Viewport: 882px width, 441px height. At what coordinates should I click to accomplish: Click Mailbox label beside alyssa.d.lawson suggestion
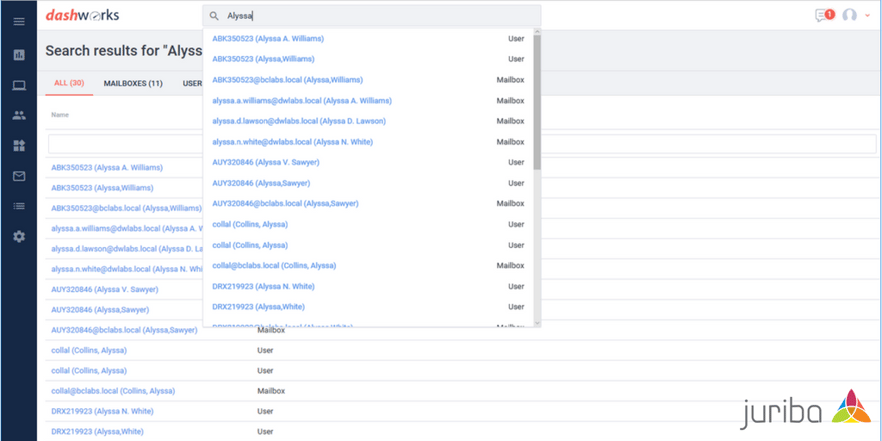pos(510,121)
